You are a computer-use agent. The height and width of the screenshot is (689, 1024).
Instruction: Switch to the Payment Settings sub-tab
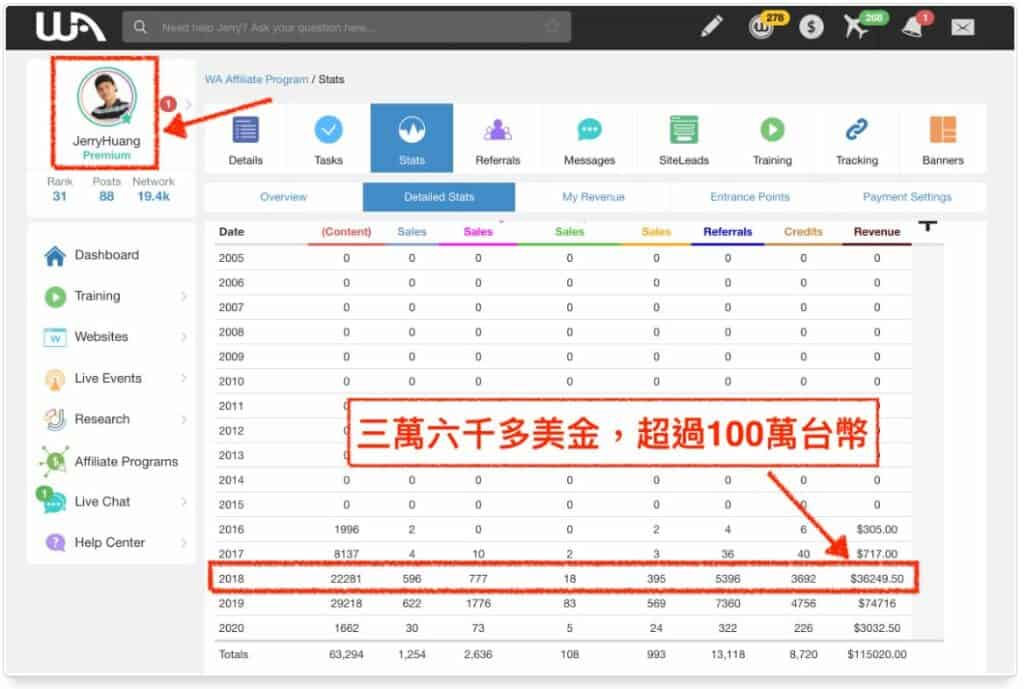[x=907, y=197]
